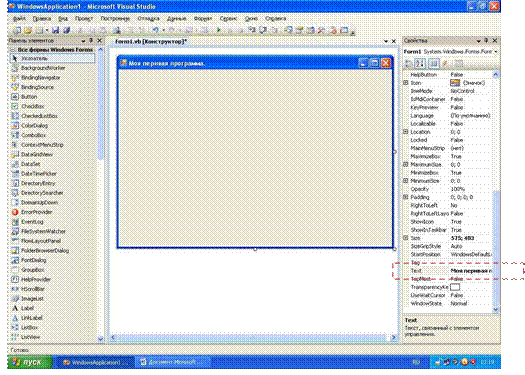525x375 pixels.
Task: Expand the MaximumSize property node
Action: pyautogui.click(x=405, y=164)
